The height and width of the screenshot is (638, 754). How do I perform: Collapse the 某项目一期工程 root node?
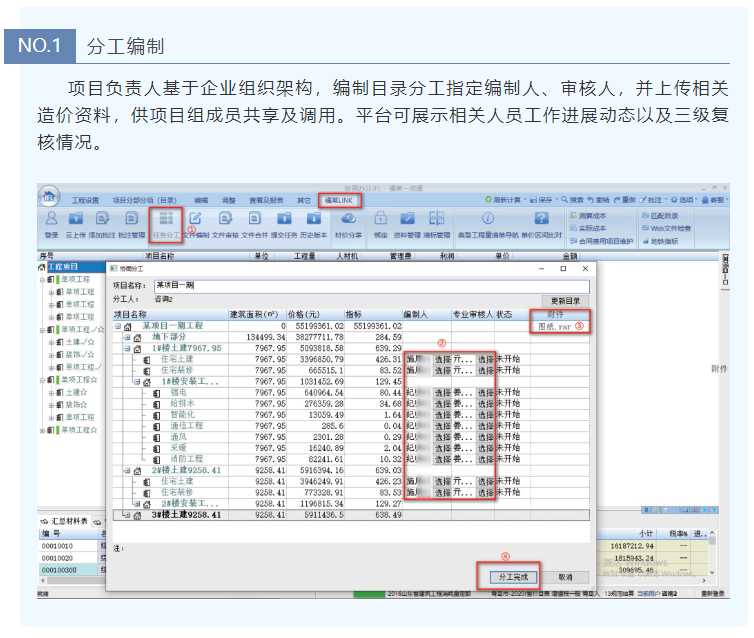point(118,326)
